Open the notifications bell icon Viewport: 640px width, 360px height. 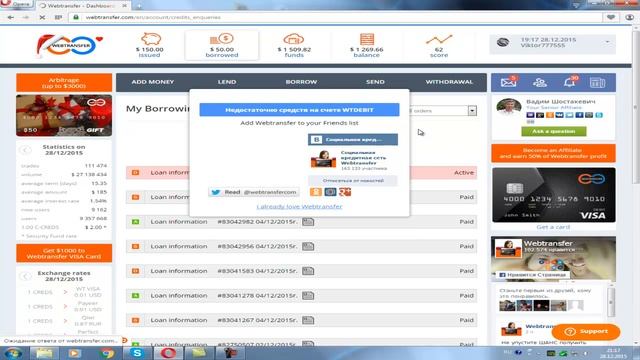coord(569,82)
